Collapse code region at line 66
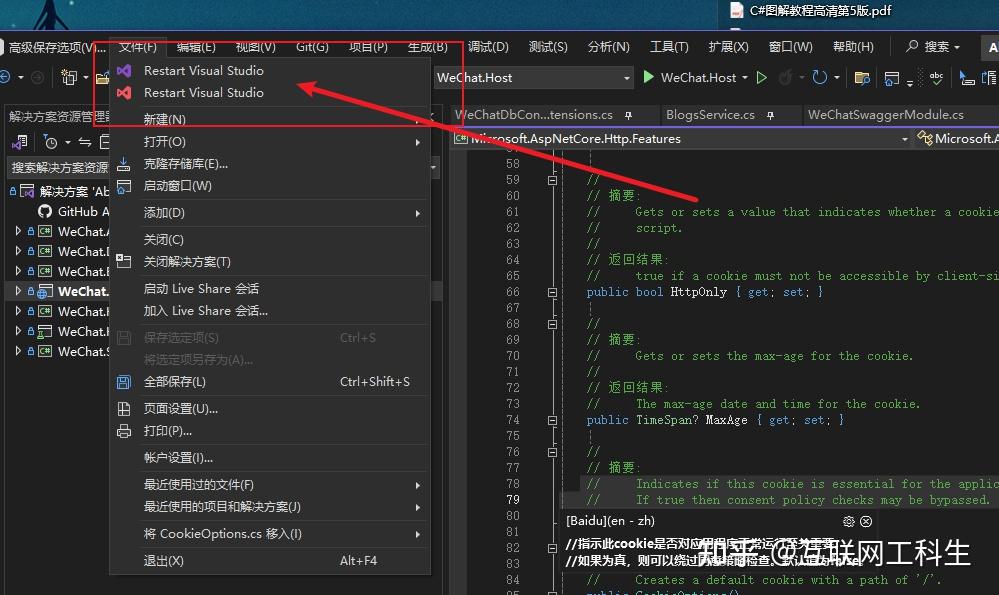Image resolution: width=999 pixels, height=595 pixels. 552,292
